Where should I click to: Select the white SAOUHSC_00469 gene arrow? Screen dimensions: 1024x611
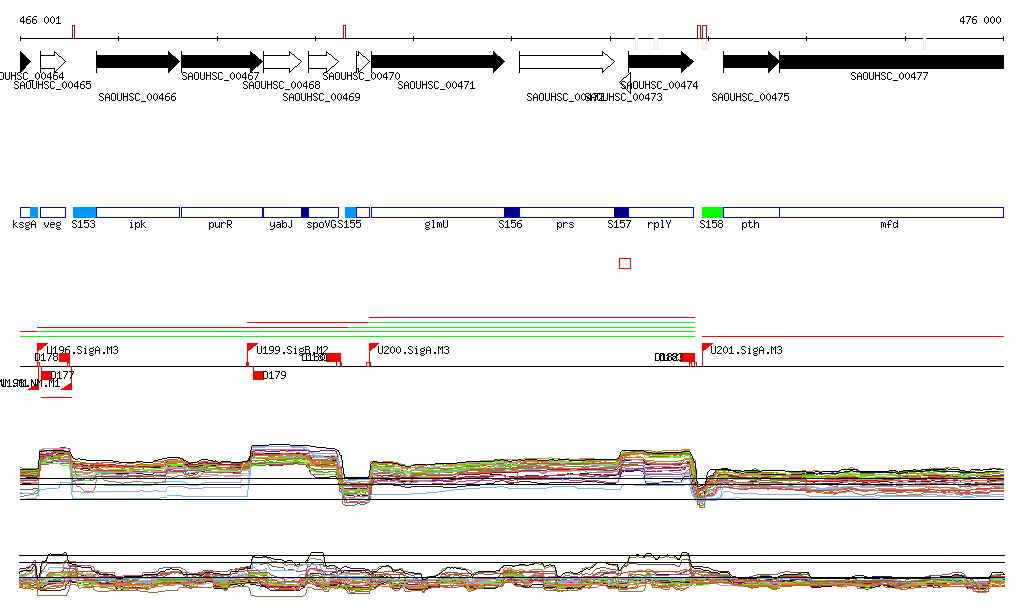point(323,62)
